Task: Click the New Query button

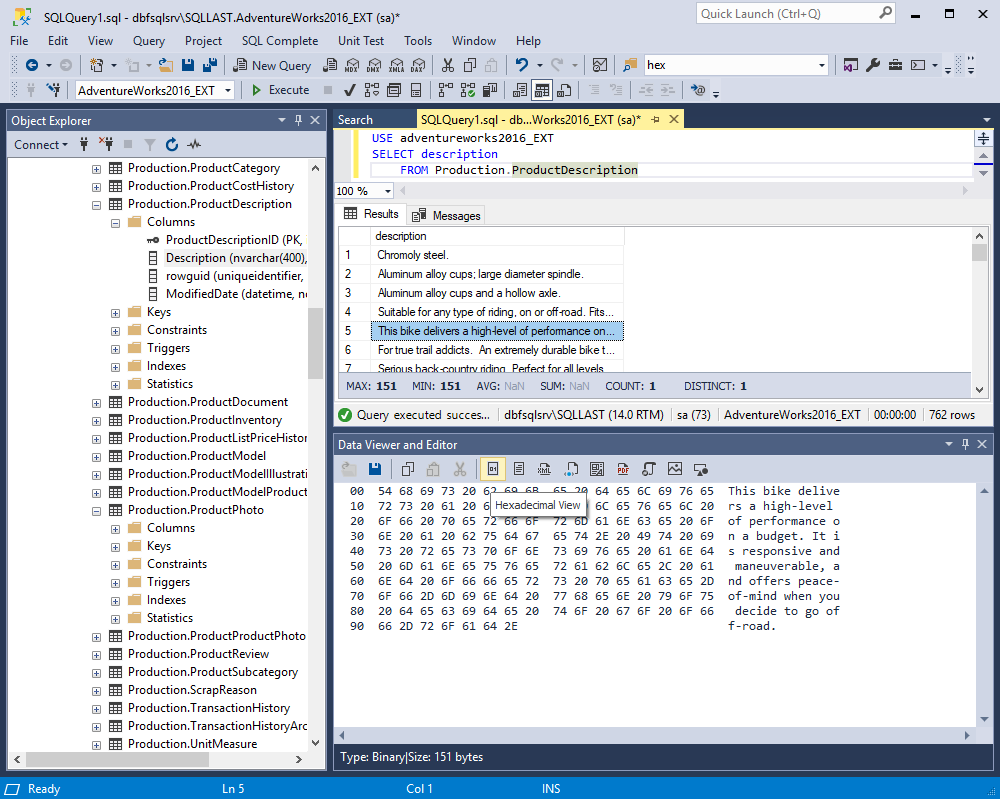Action: coord(272,65)
